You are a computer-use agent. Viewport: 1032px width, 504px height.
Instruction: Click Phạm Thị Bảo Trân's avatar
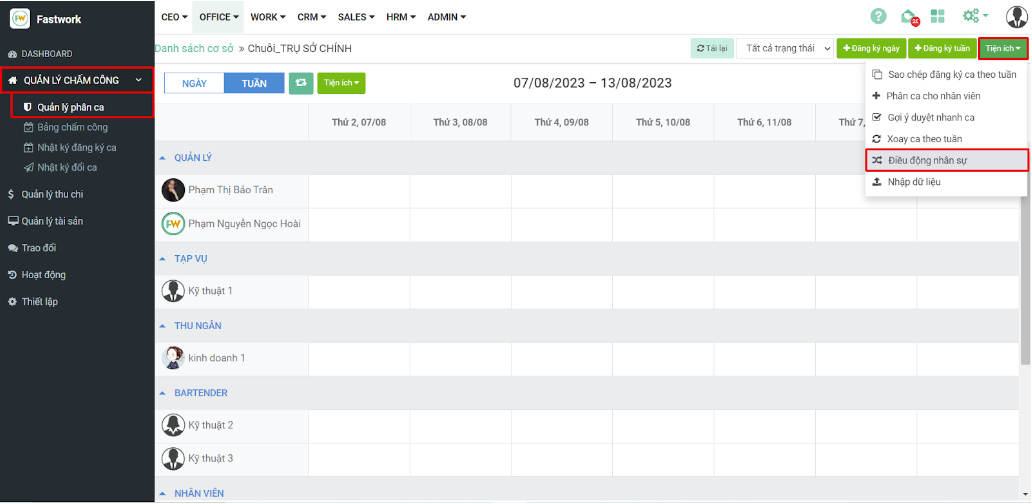173,190
